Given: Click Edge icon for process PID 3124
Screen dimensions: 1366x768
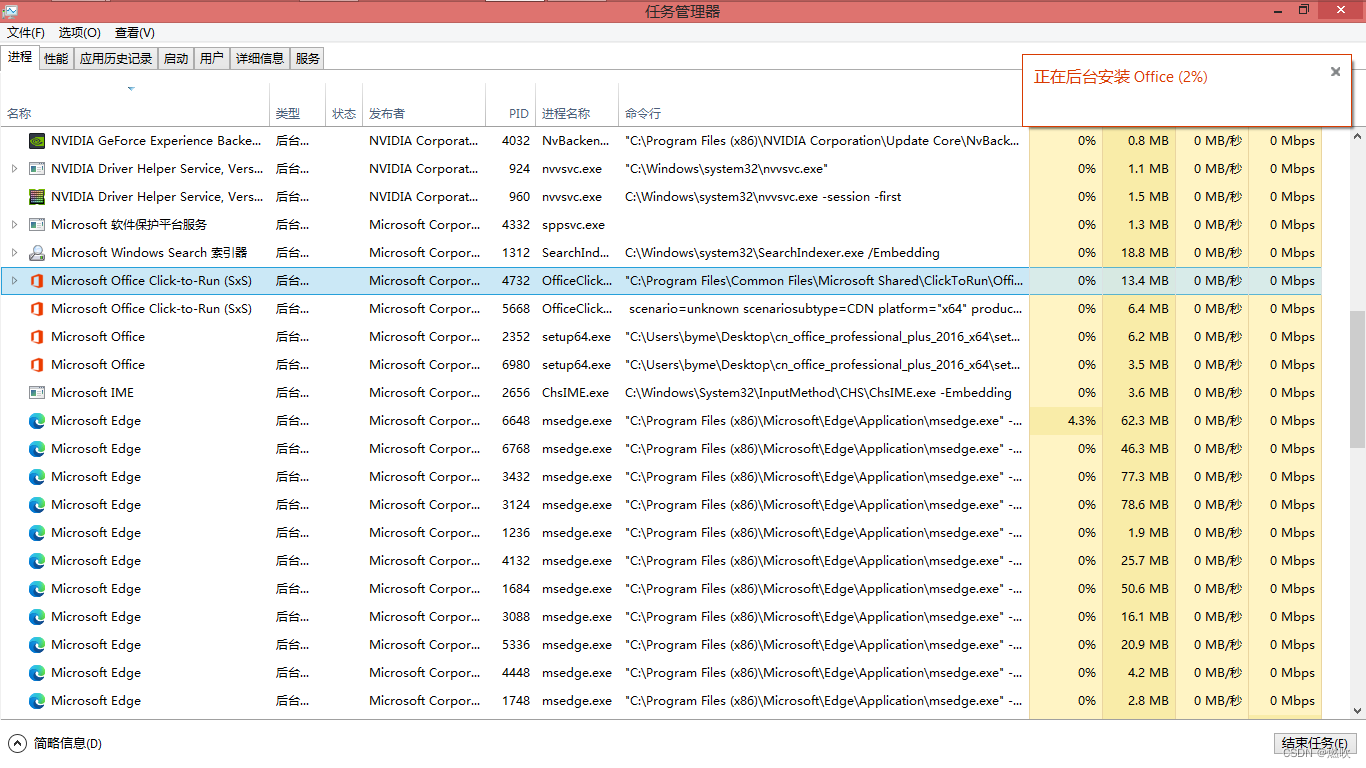Looking at the screenshot, I should 37,505.
